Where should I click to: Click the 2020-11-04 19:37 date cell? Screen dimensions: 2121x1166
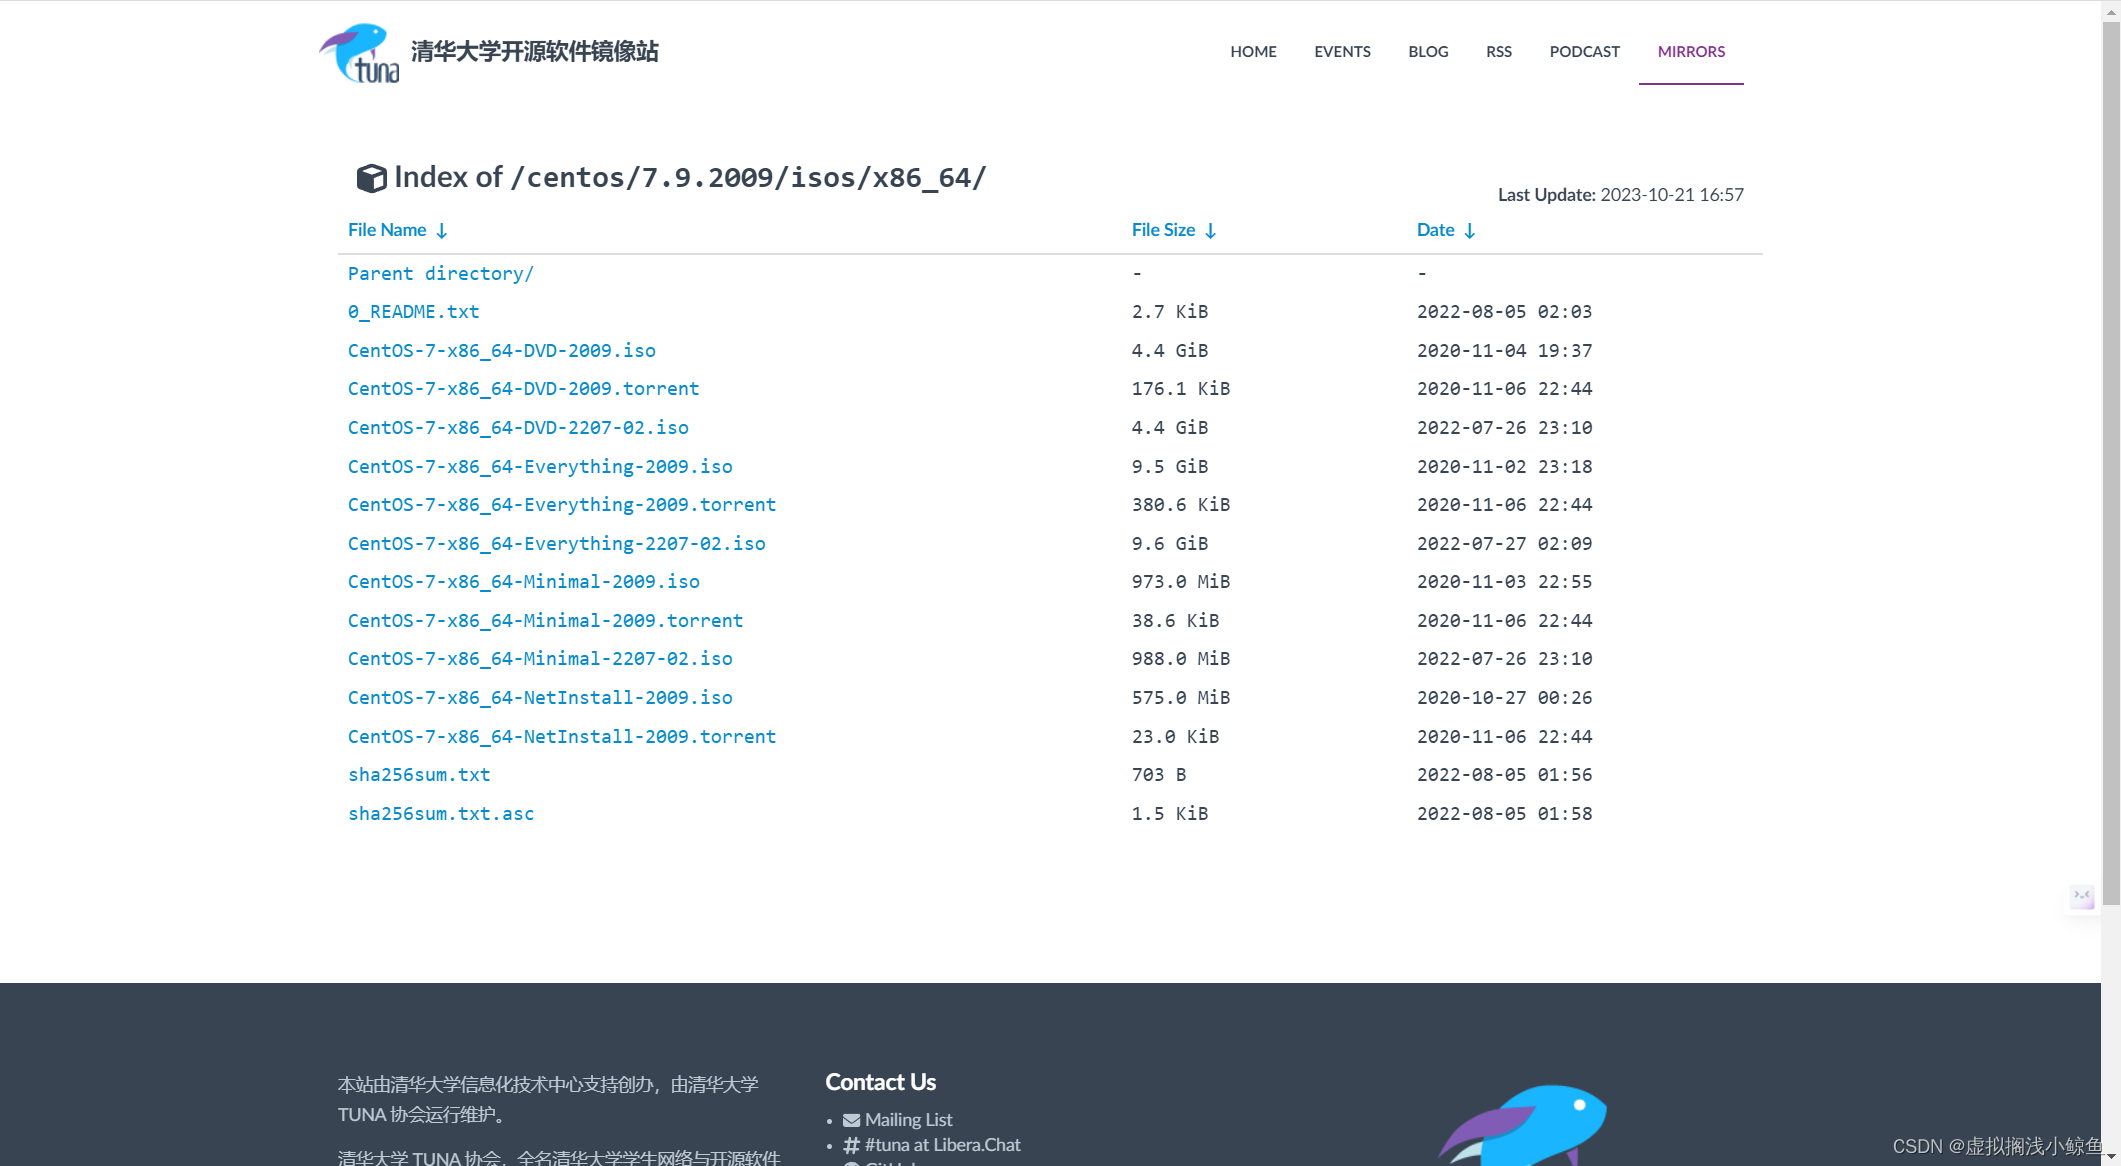pyautogui.click(x=1504, y=351)
